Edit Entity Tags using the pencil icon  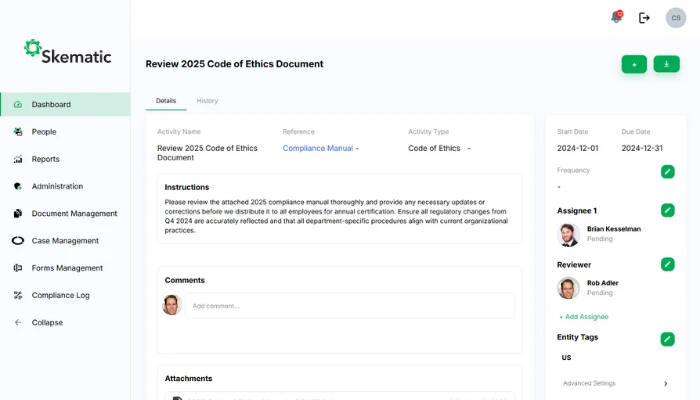click(x=667, y=339)
